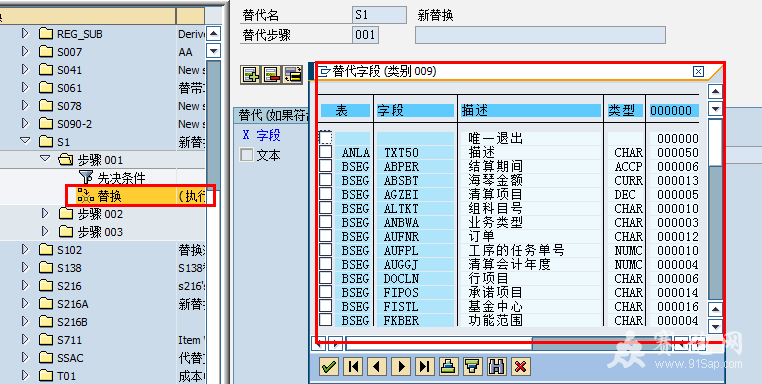This screenshot has height=384, width=762.
Task: Check the BSEG ABPER row checkbox
Action: [326, 166]
